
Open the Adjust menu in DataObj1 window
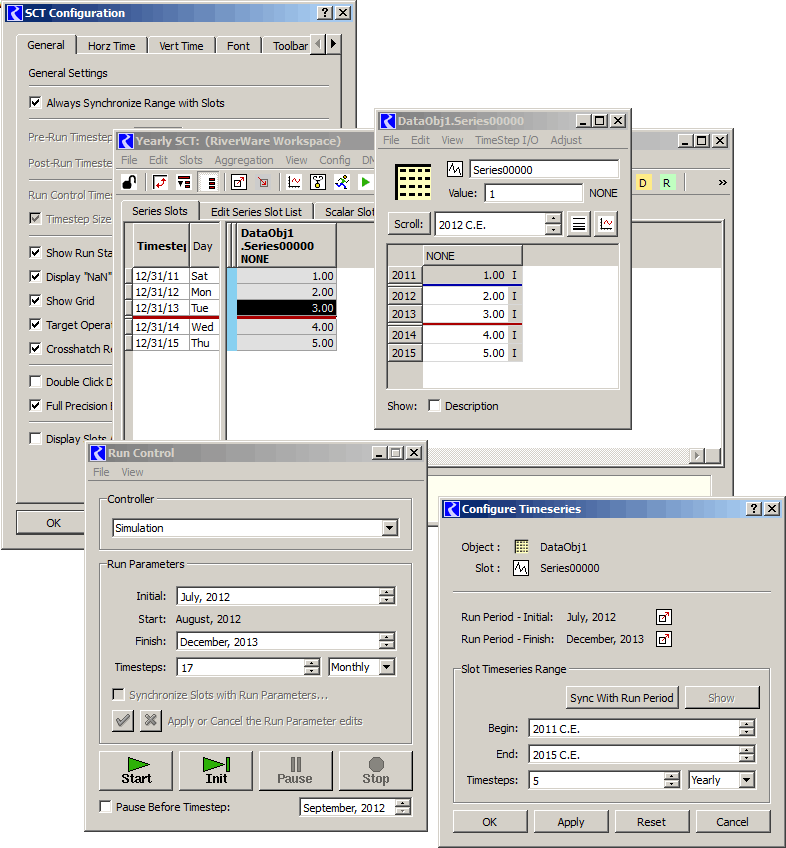(x=566, y=140)
